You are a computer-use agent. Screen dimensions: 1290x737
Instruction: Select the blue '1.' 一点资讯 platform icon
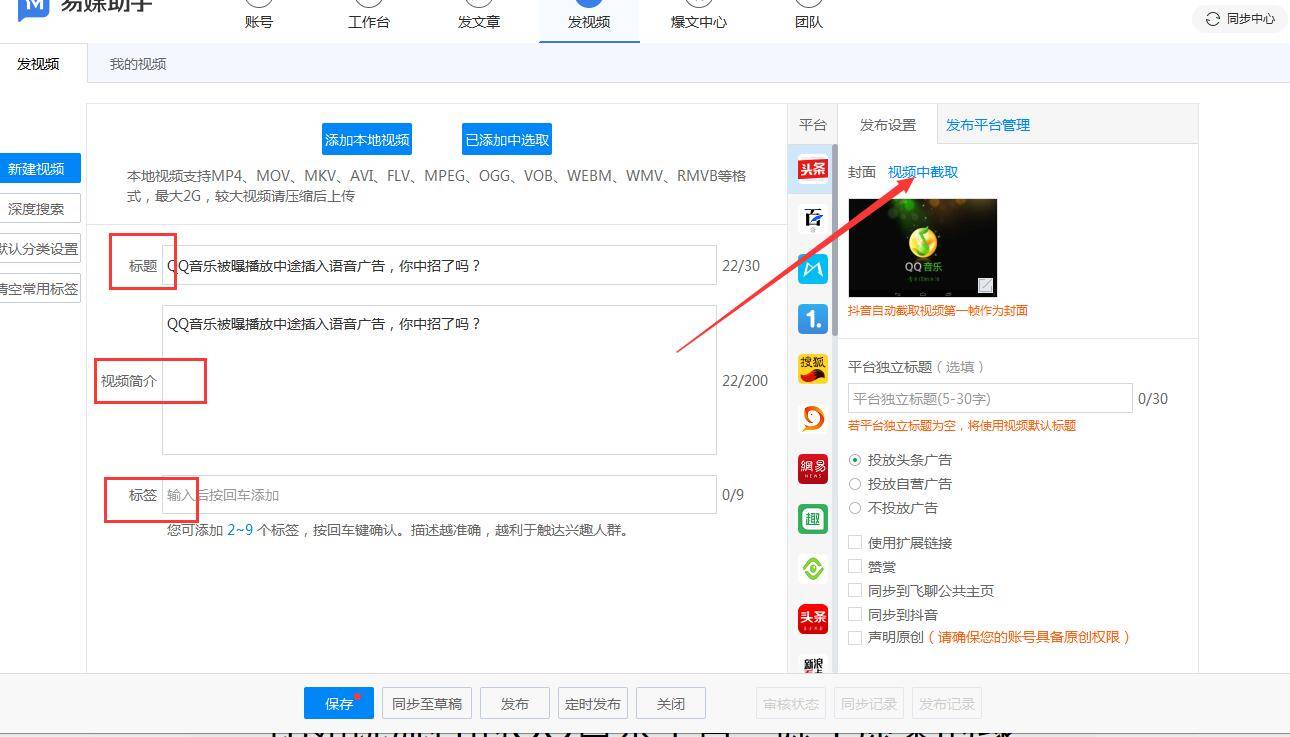tap(813, 319)
